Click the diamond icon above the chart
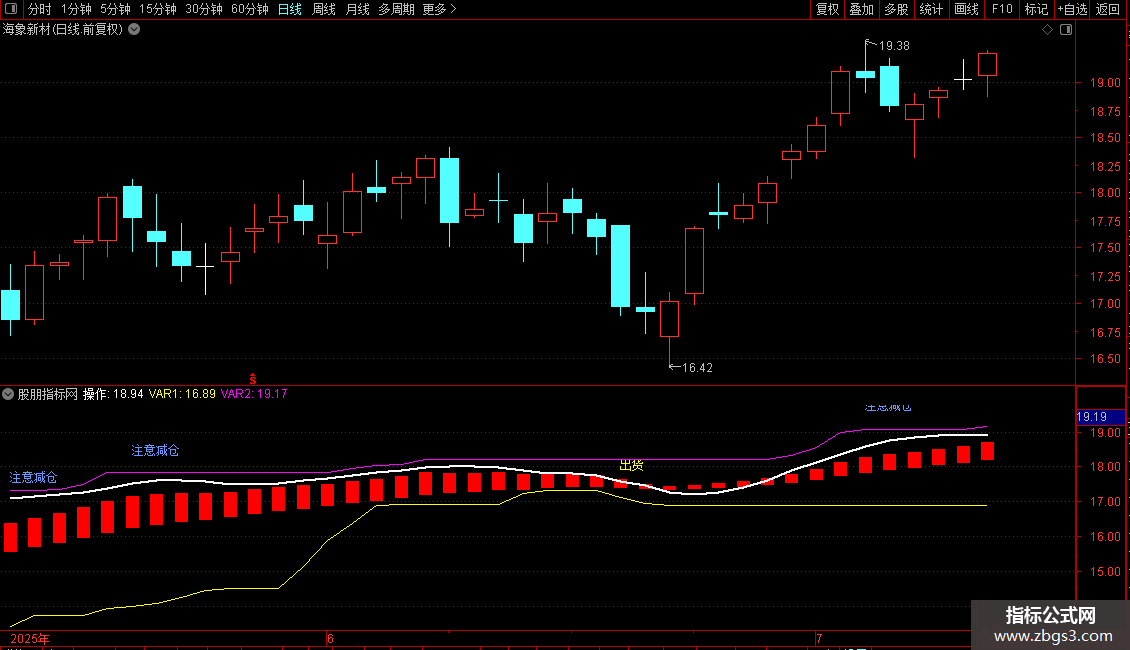Viewport: 1130px width, 650px height. 1047,30
